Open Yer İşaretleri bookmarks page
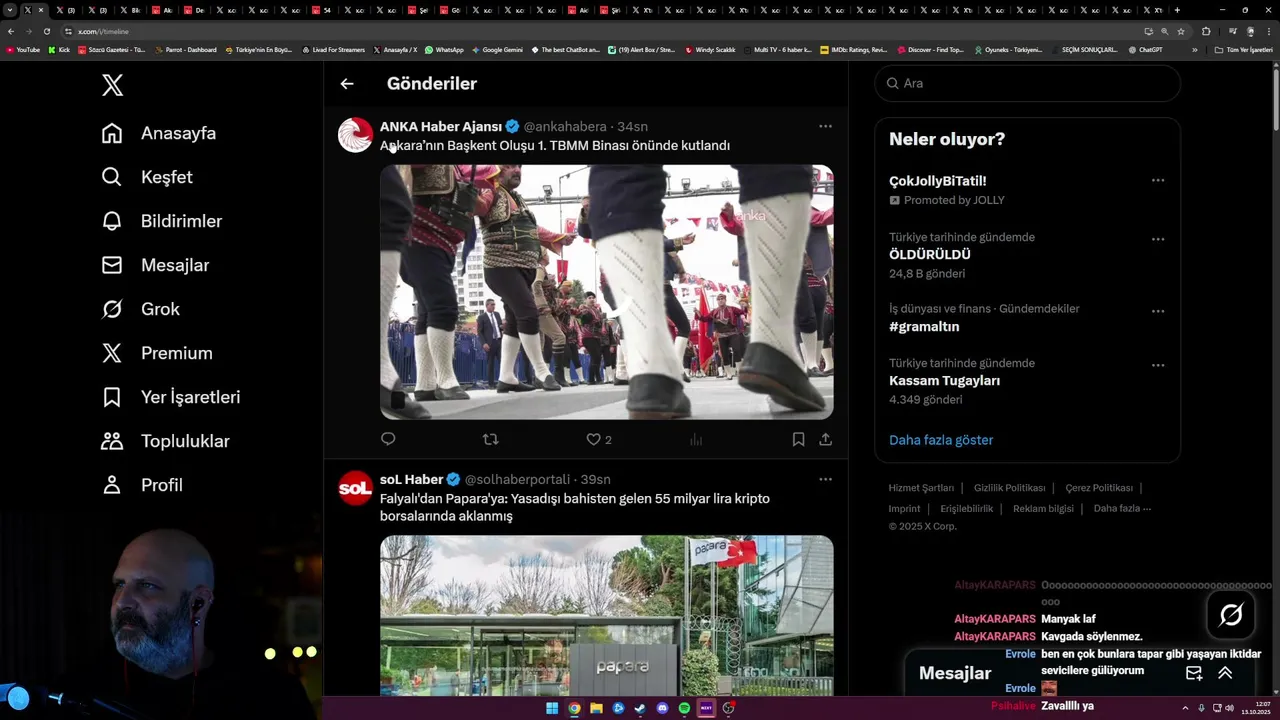Viewport: 1280px width, 720px height. point(171,397)
